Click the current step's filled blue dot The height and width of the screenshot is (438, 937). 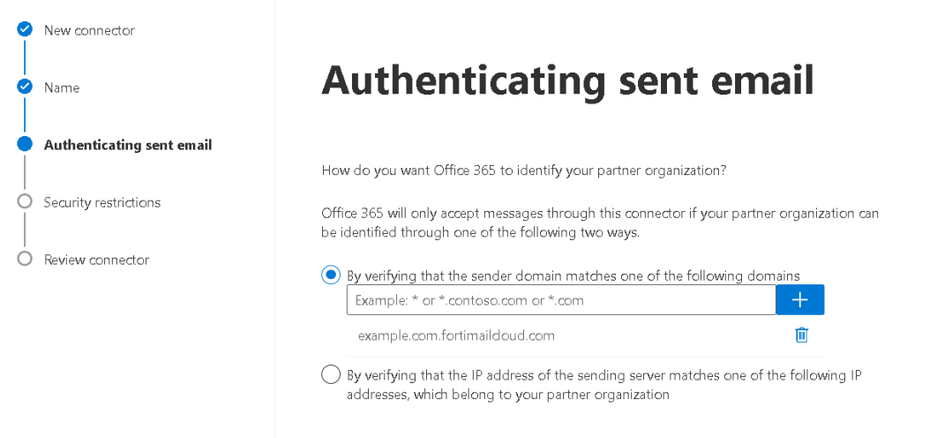[25, 145]
